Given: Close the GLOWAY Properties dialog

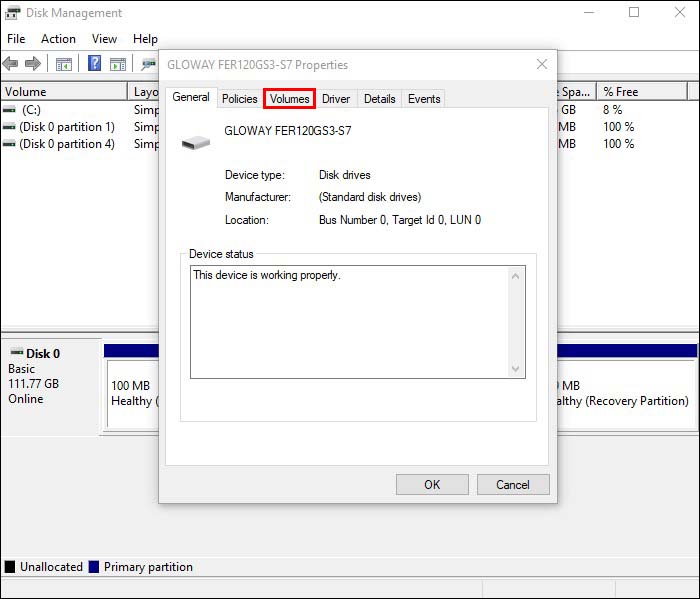Looking at the screenshot, I should [542, 64].
